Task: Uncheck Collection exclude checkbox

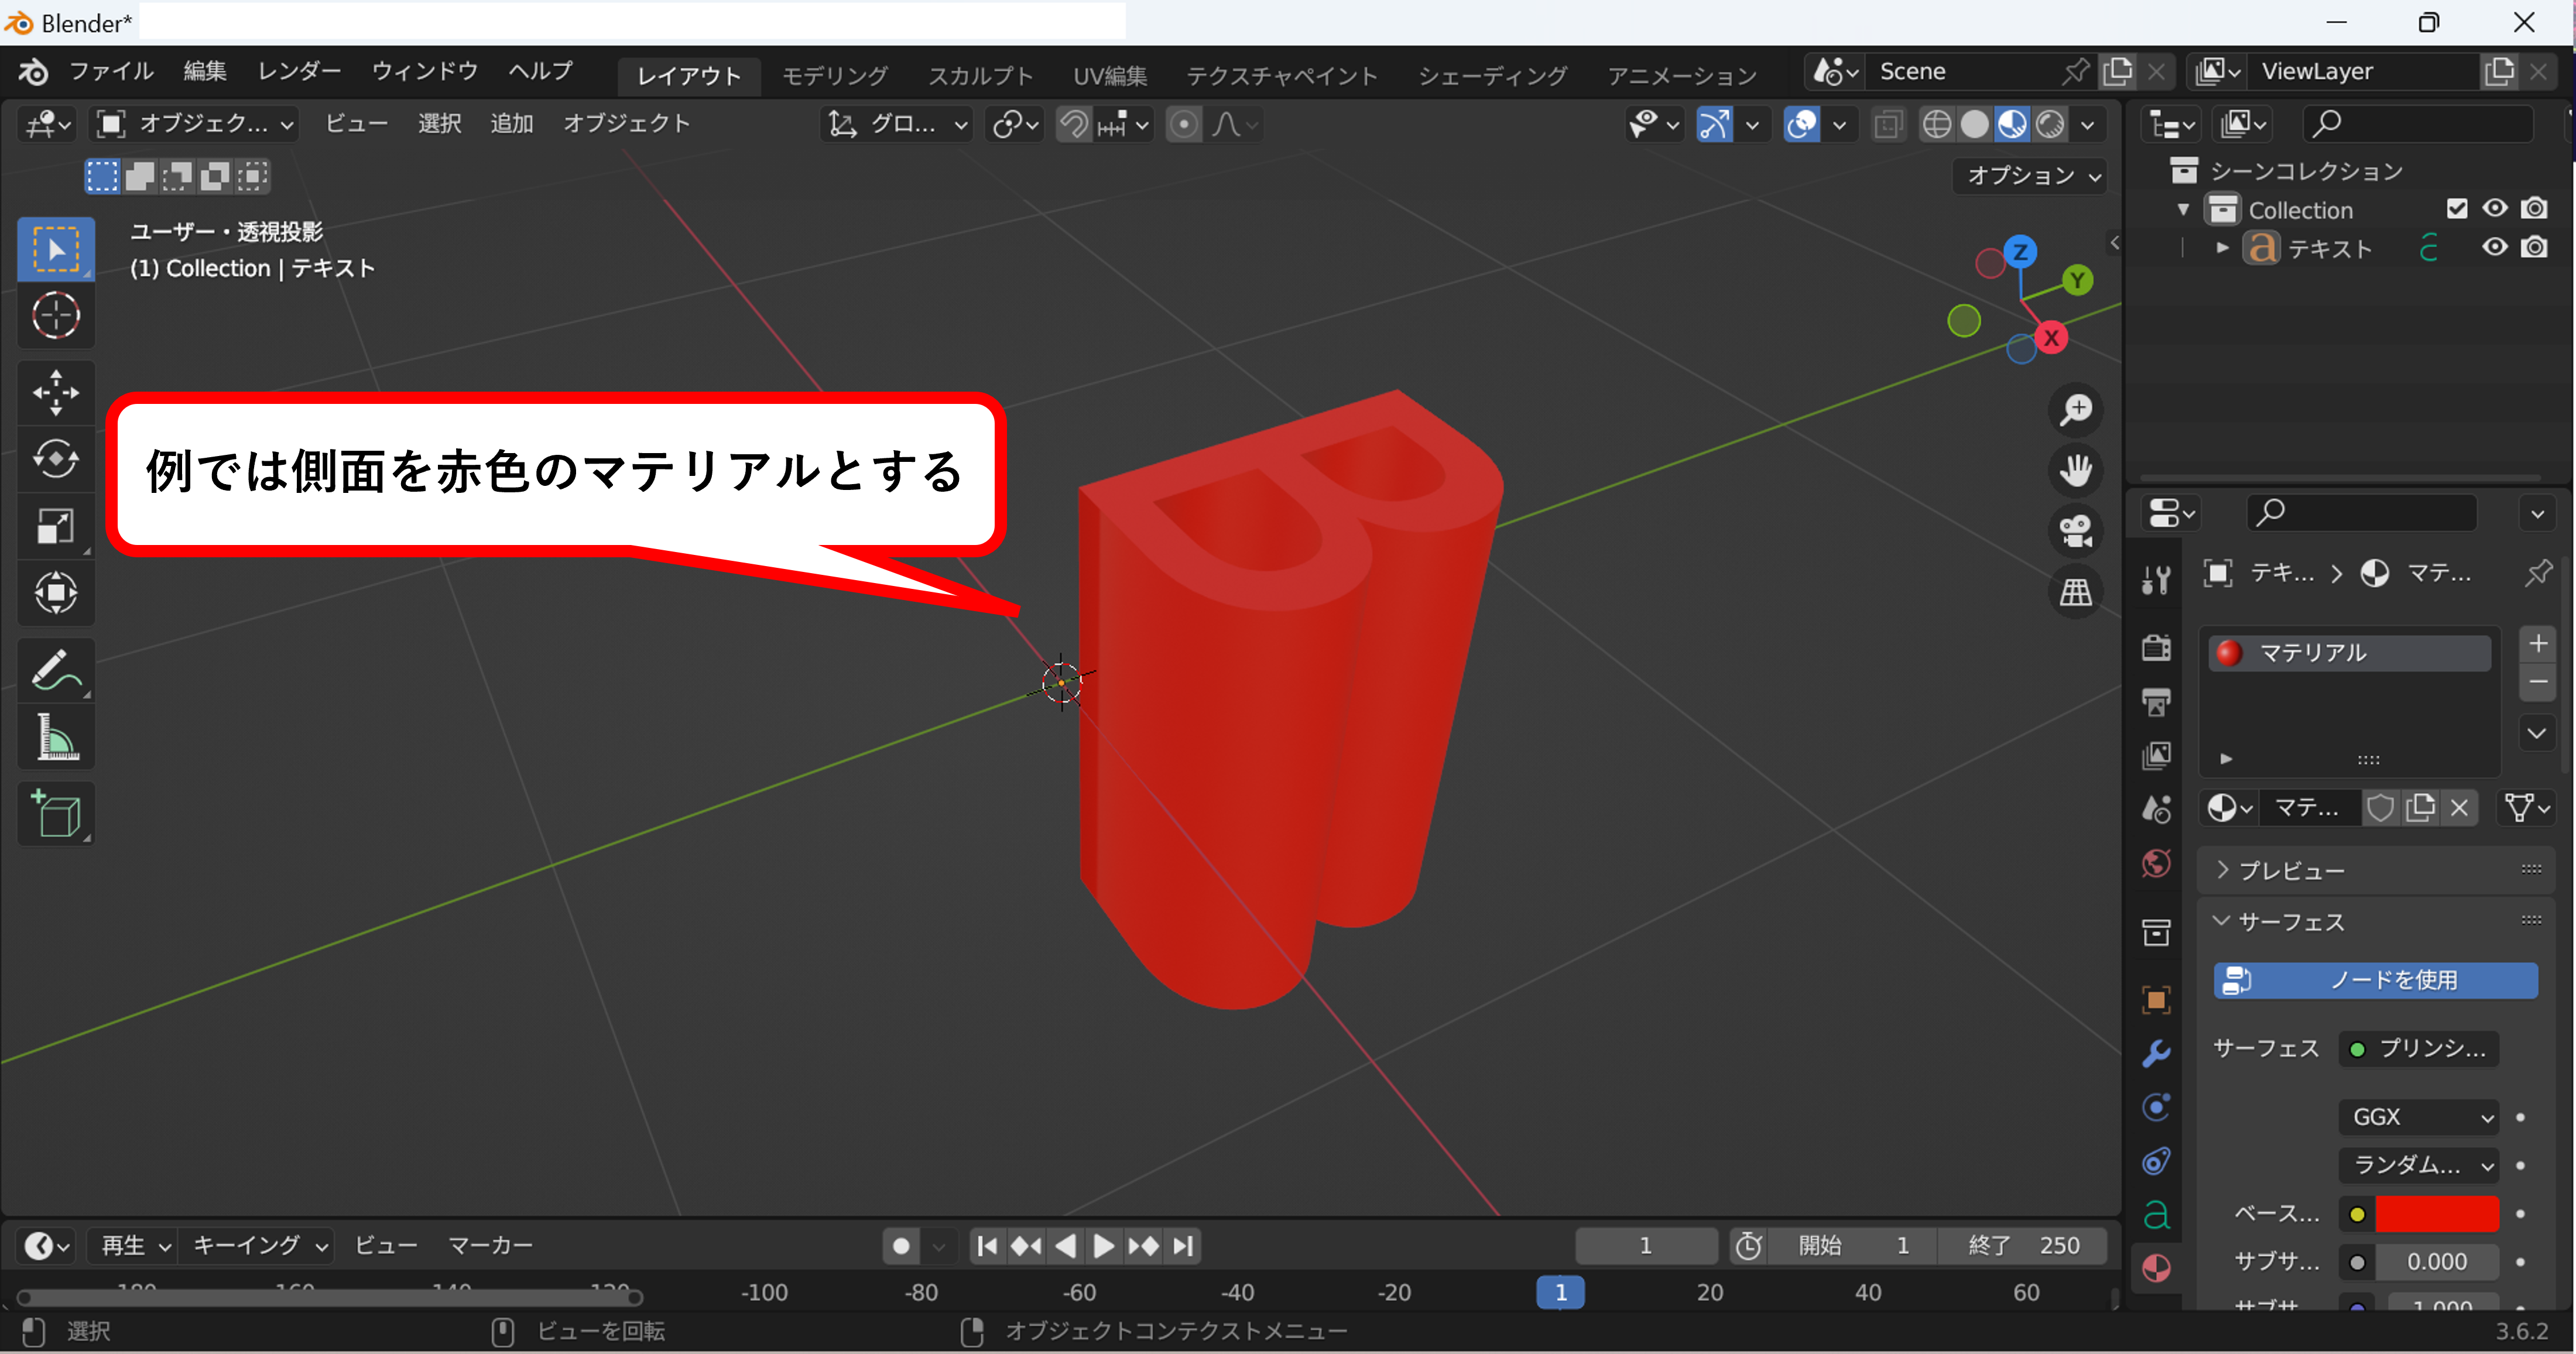Action: point(2457,208)
